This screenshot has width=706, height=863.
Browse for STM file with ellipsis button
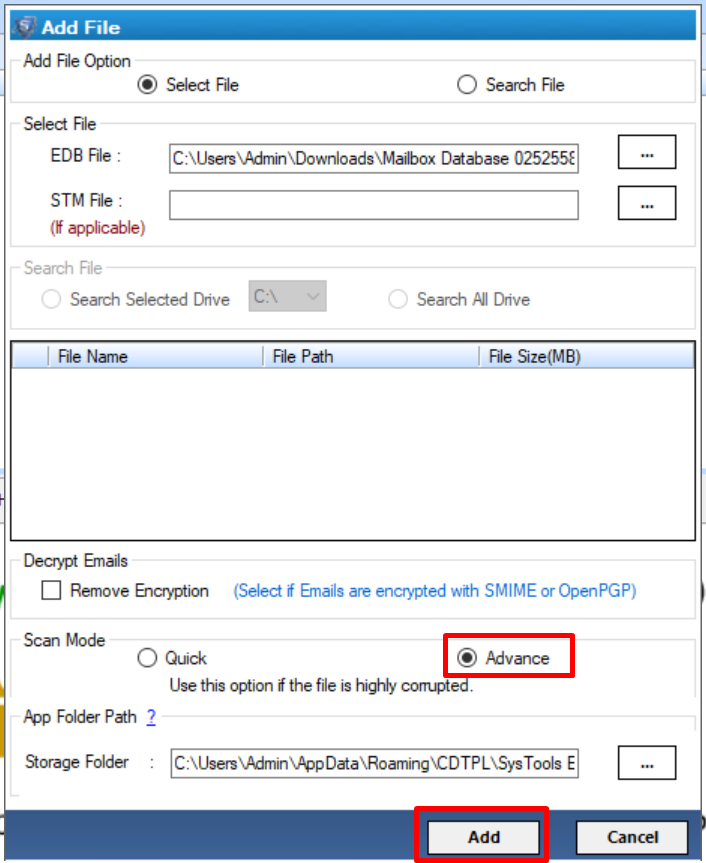point(647,203)
